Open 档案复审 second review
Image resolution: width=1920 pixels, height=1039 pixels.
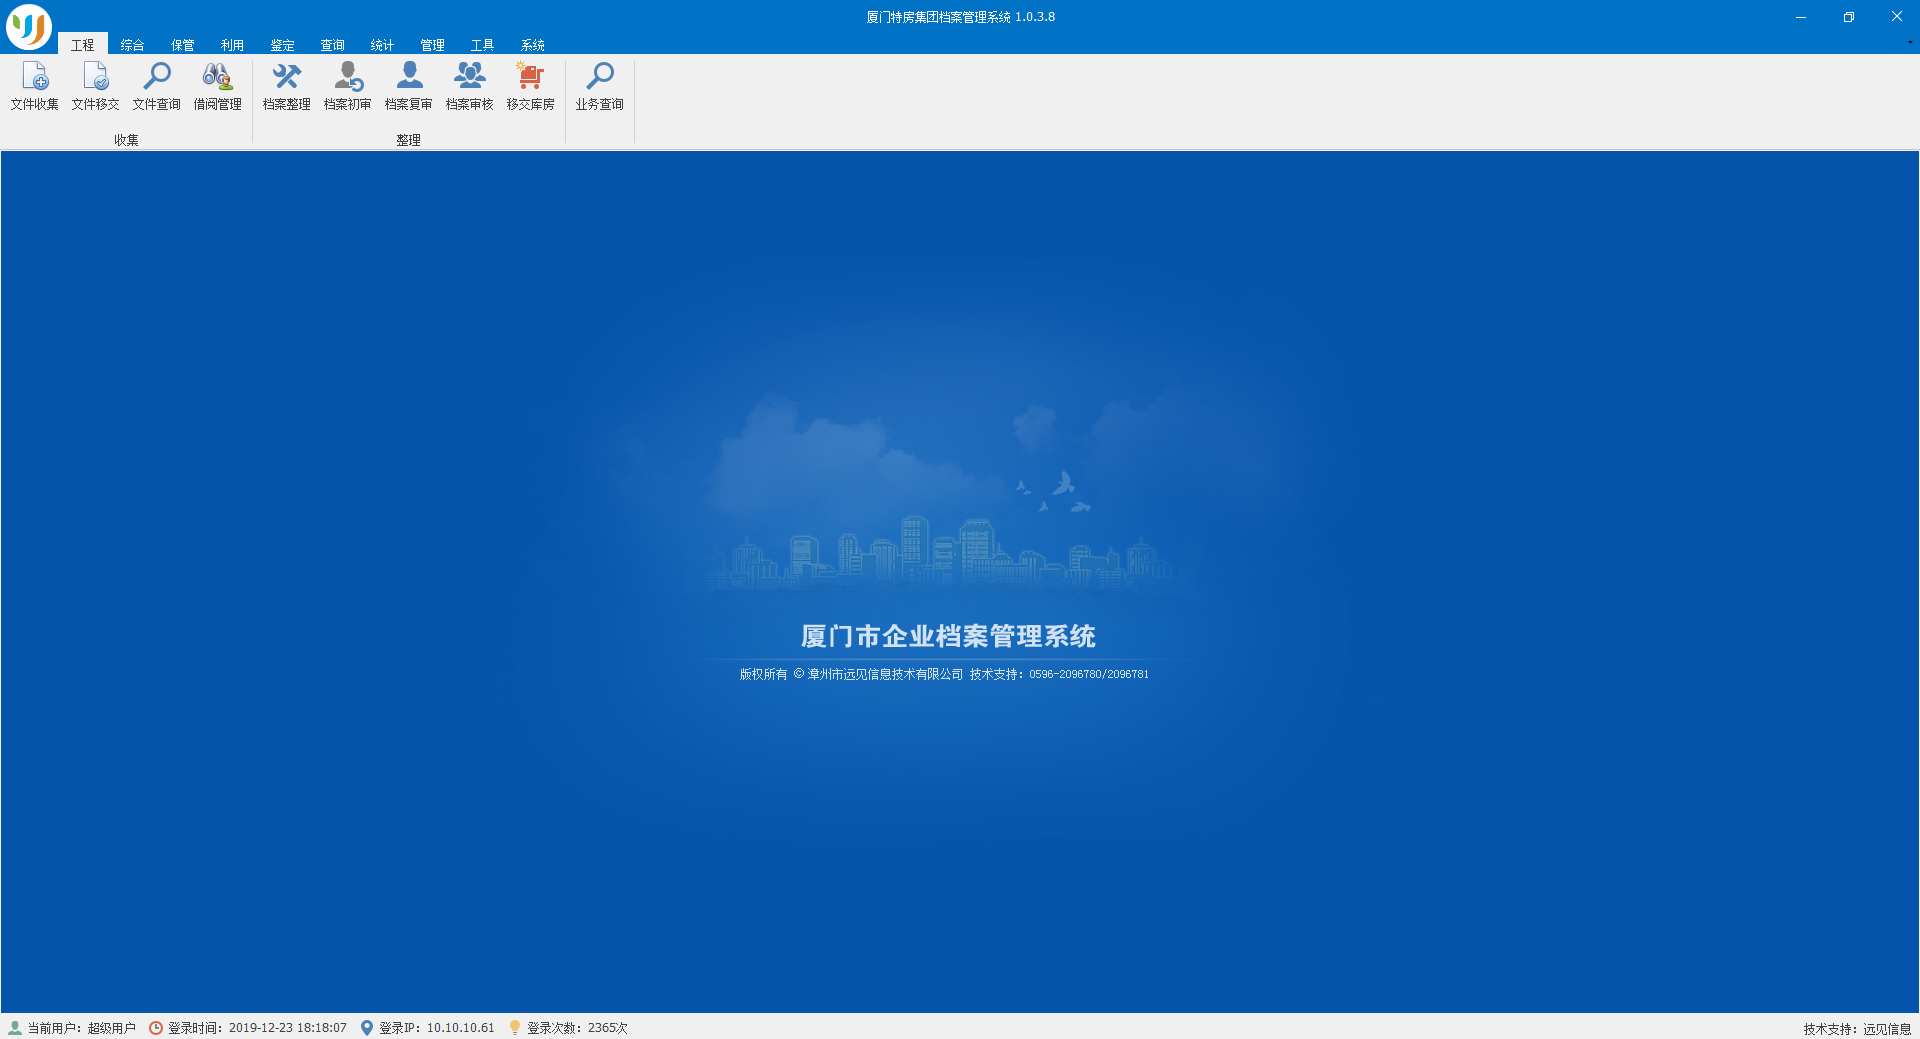point(409,86)
